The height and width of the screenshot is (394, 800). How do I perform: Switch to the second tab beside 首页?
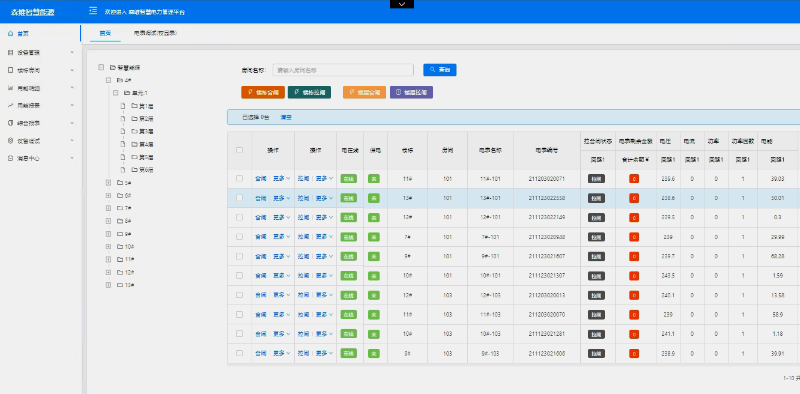155,33
